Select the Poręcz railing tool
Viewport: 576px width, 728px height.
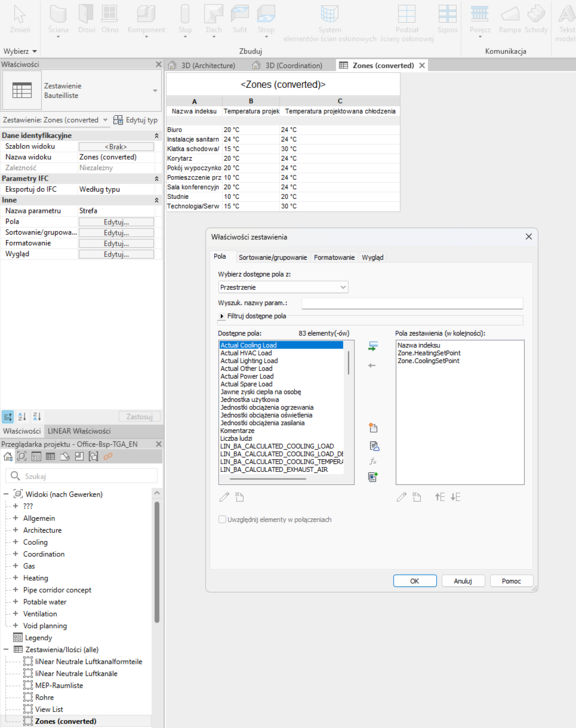coord(480,20)
